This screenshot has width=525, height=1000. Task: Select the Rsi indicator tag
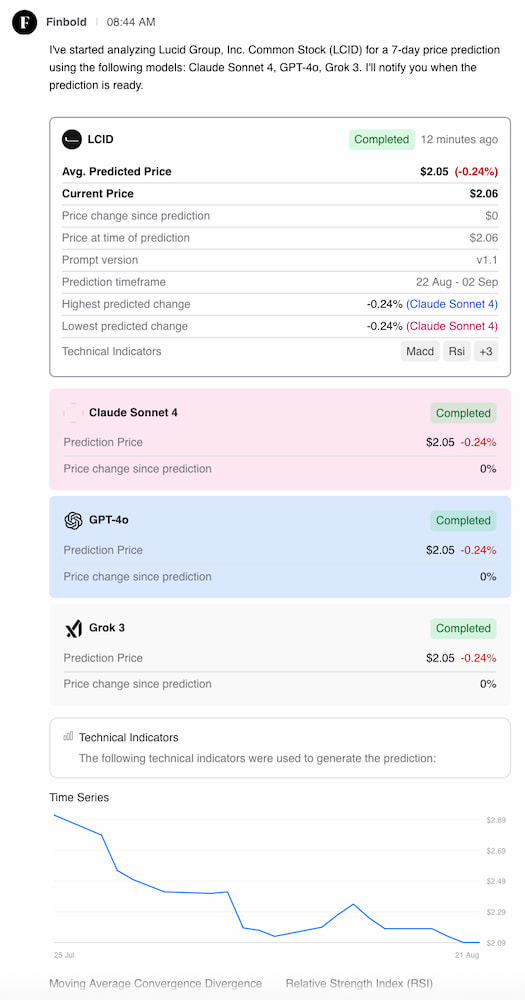[x=457, y=351]
